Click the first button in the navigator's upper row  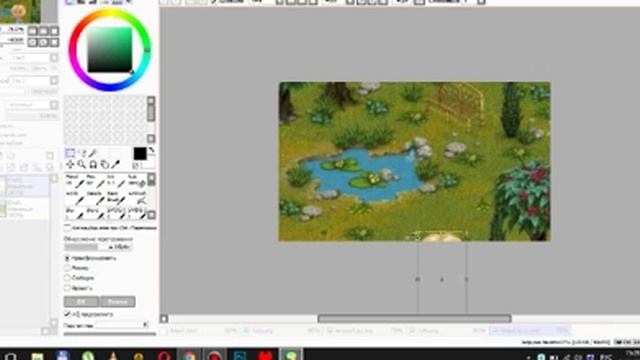33,31
